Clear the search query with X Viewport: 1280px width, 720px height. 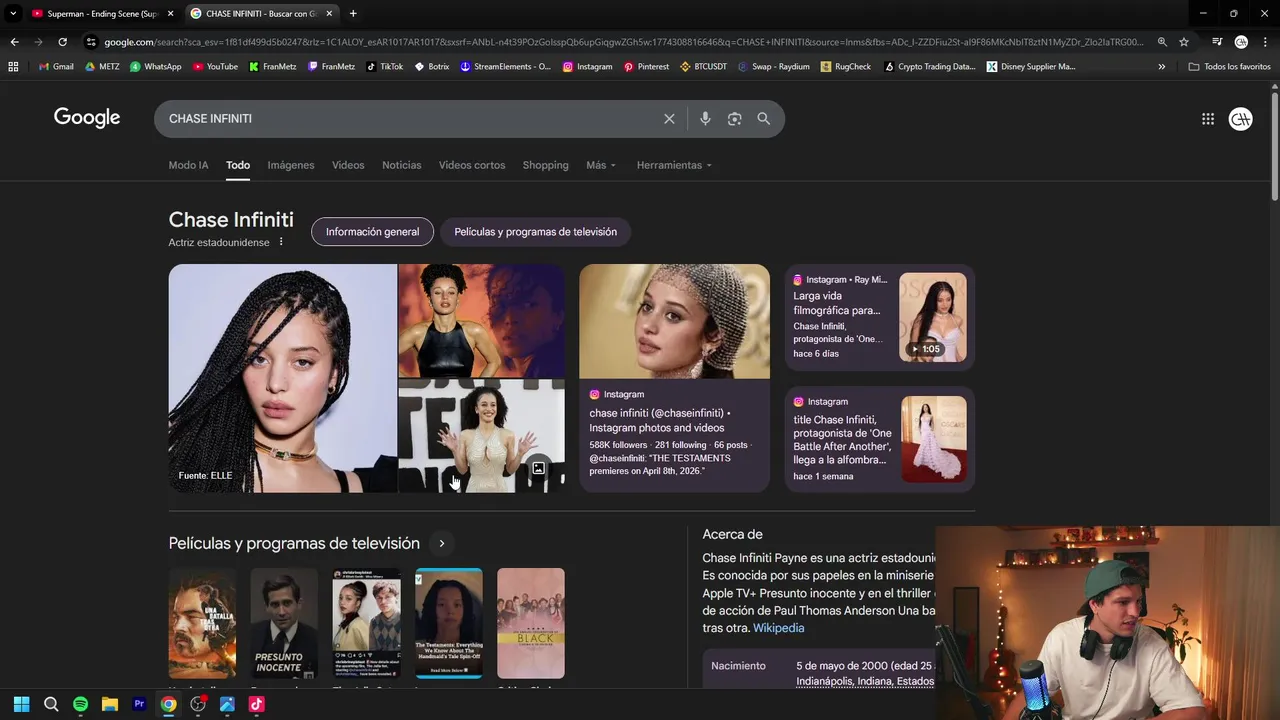point(669,118)
